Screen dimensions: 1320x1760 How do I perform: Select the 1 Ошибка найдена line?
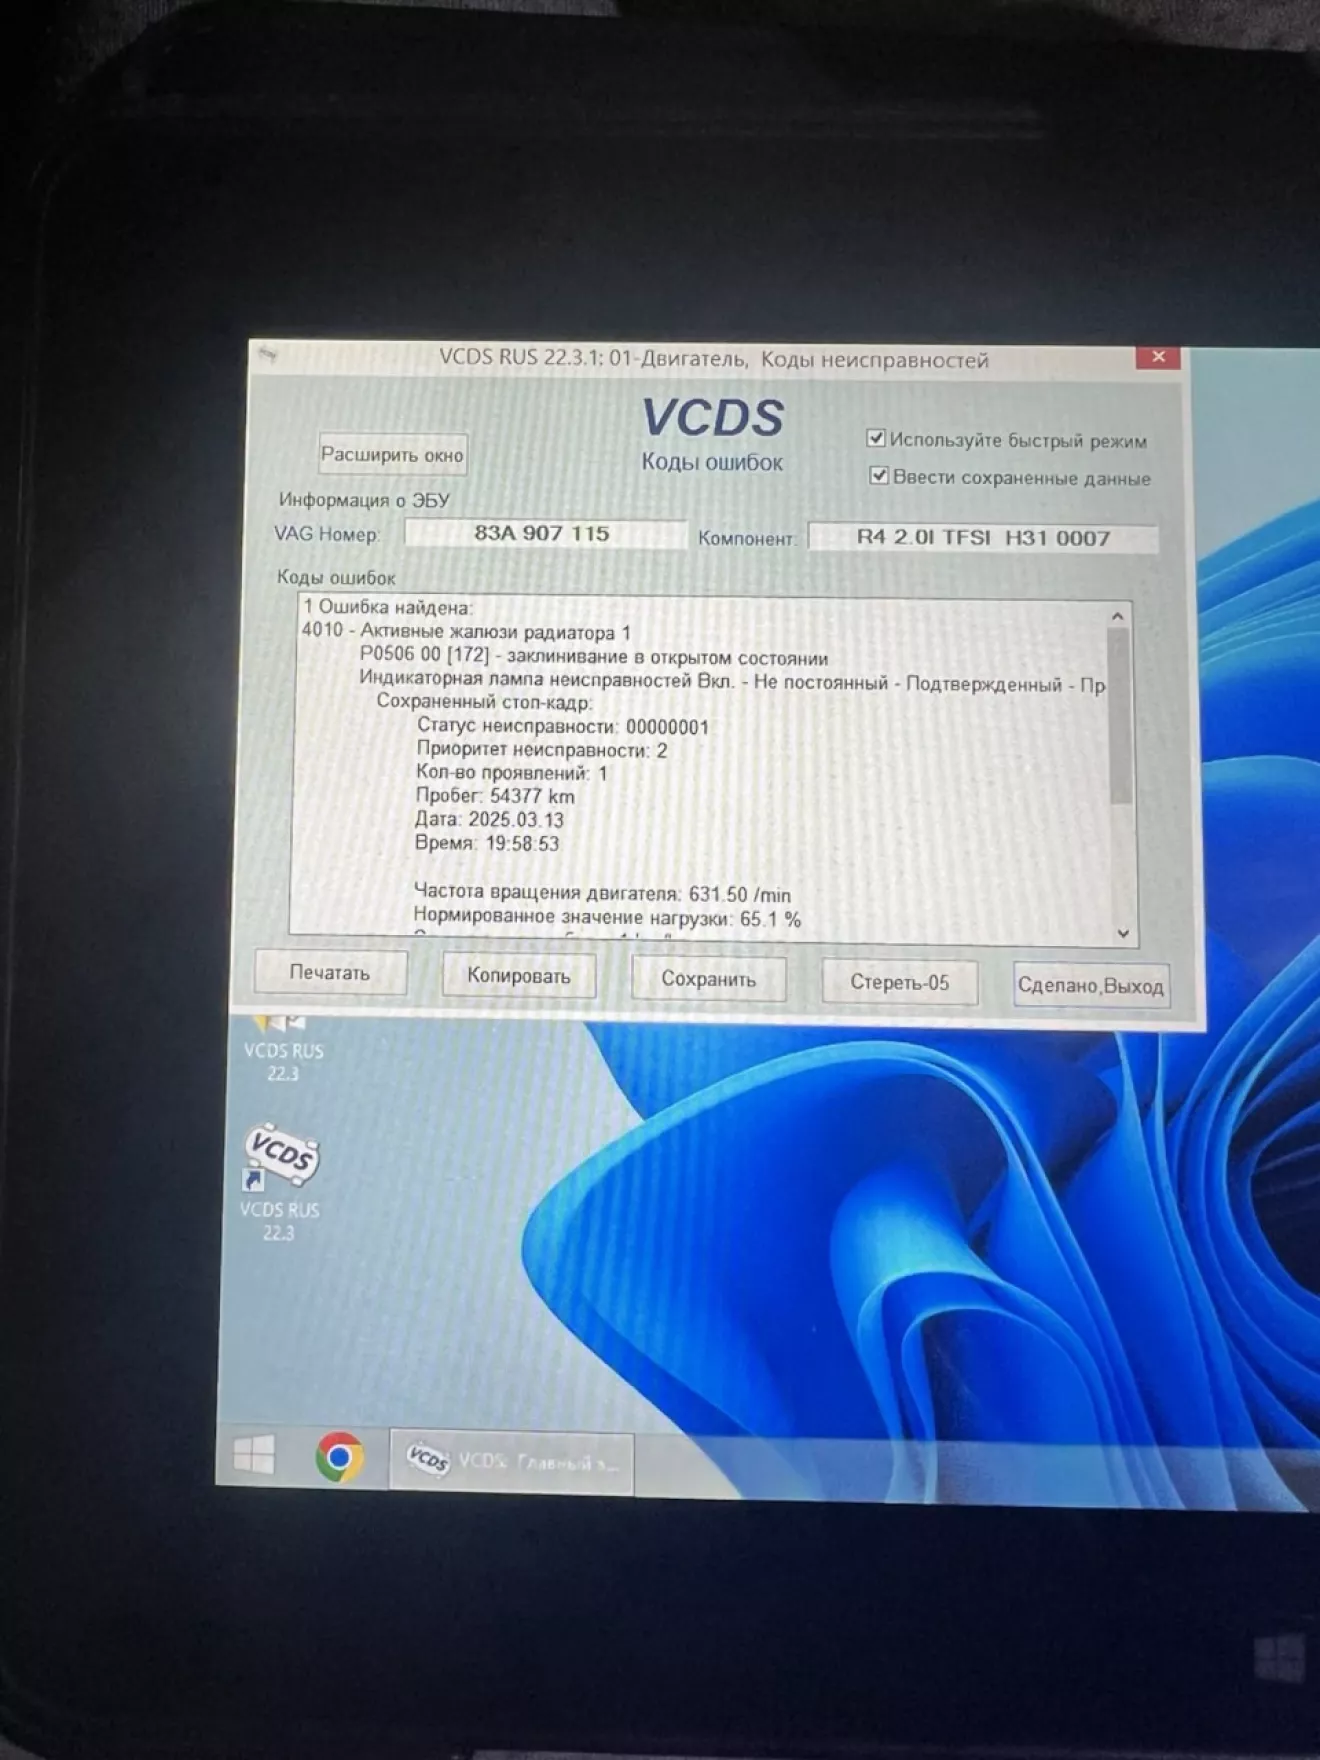(388, 607)
